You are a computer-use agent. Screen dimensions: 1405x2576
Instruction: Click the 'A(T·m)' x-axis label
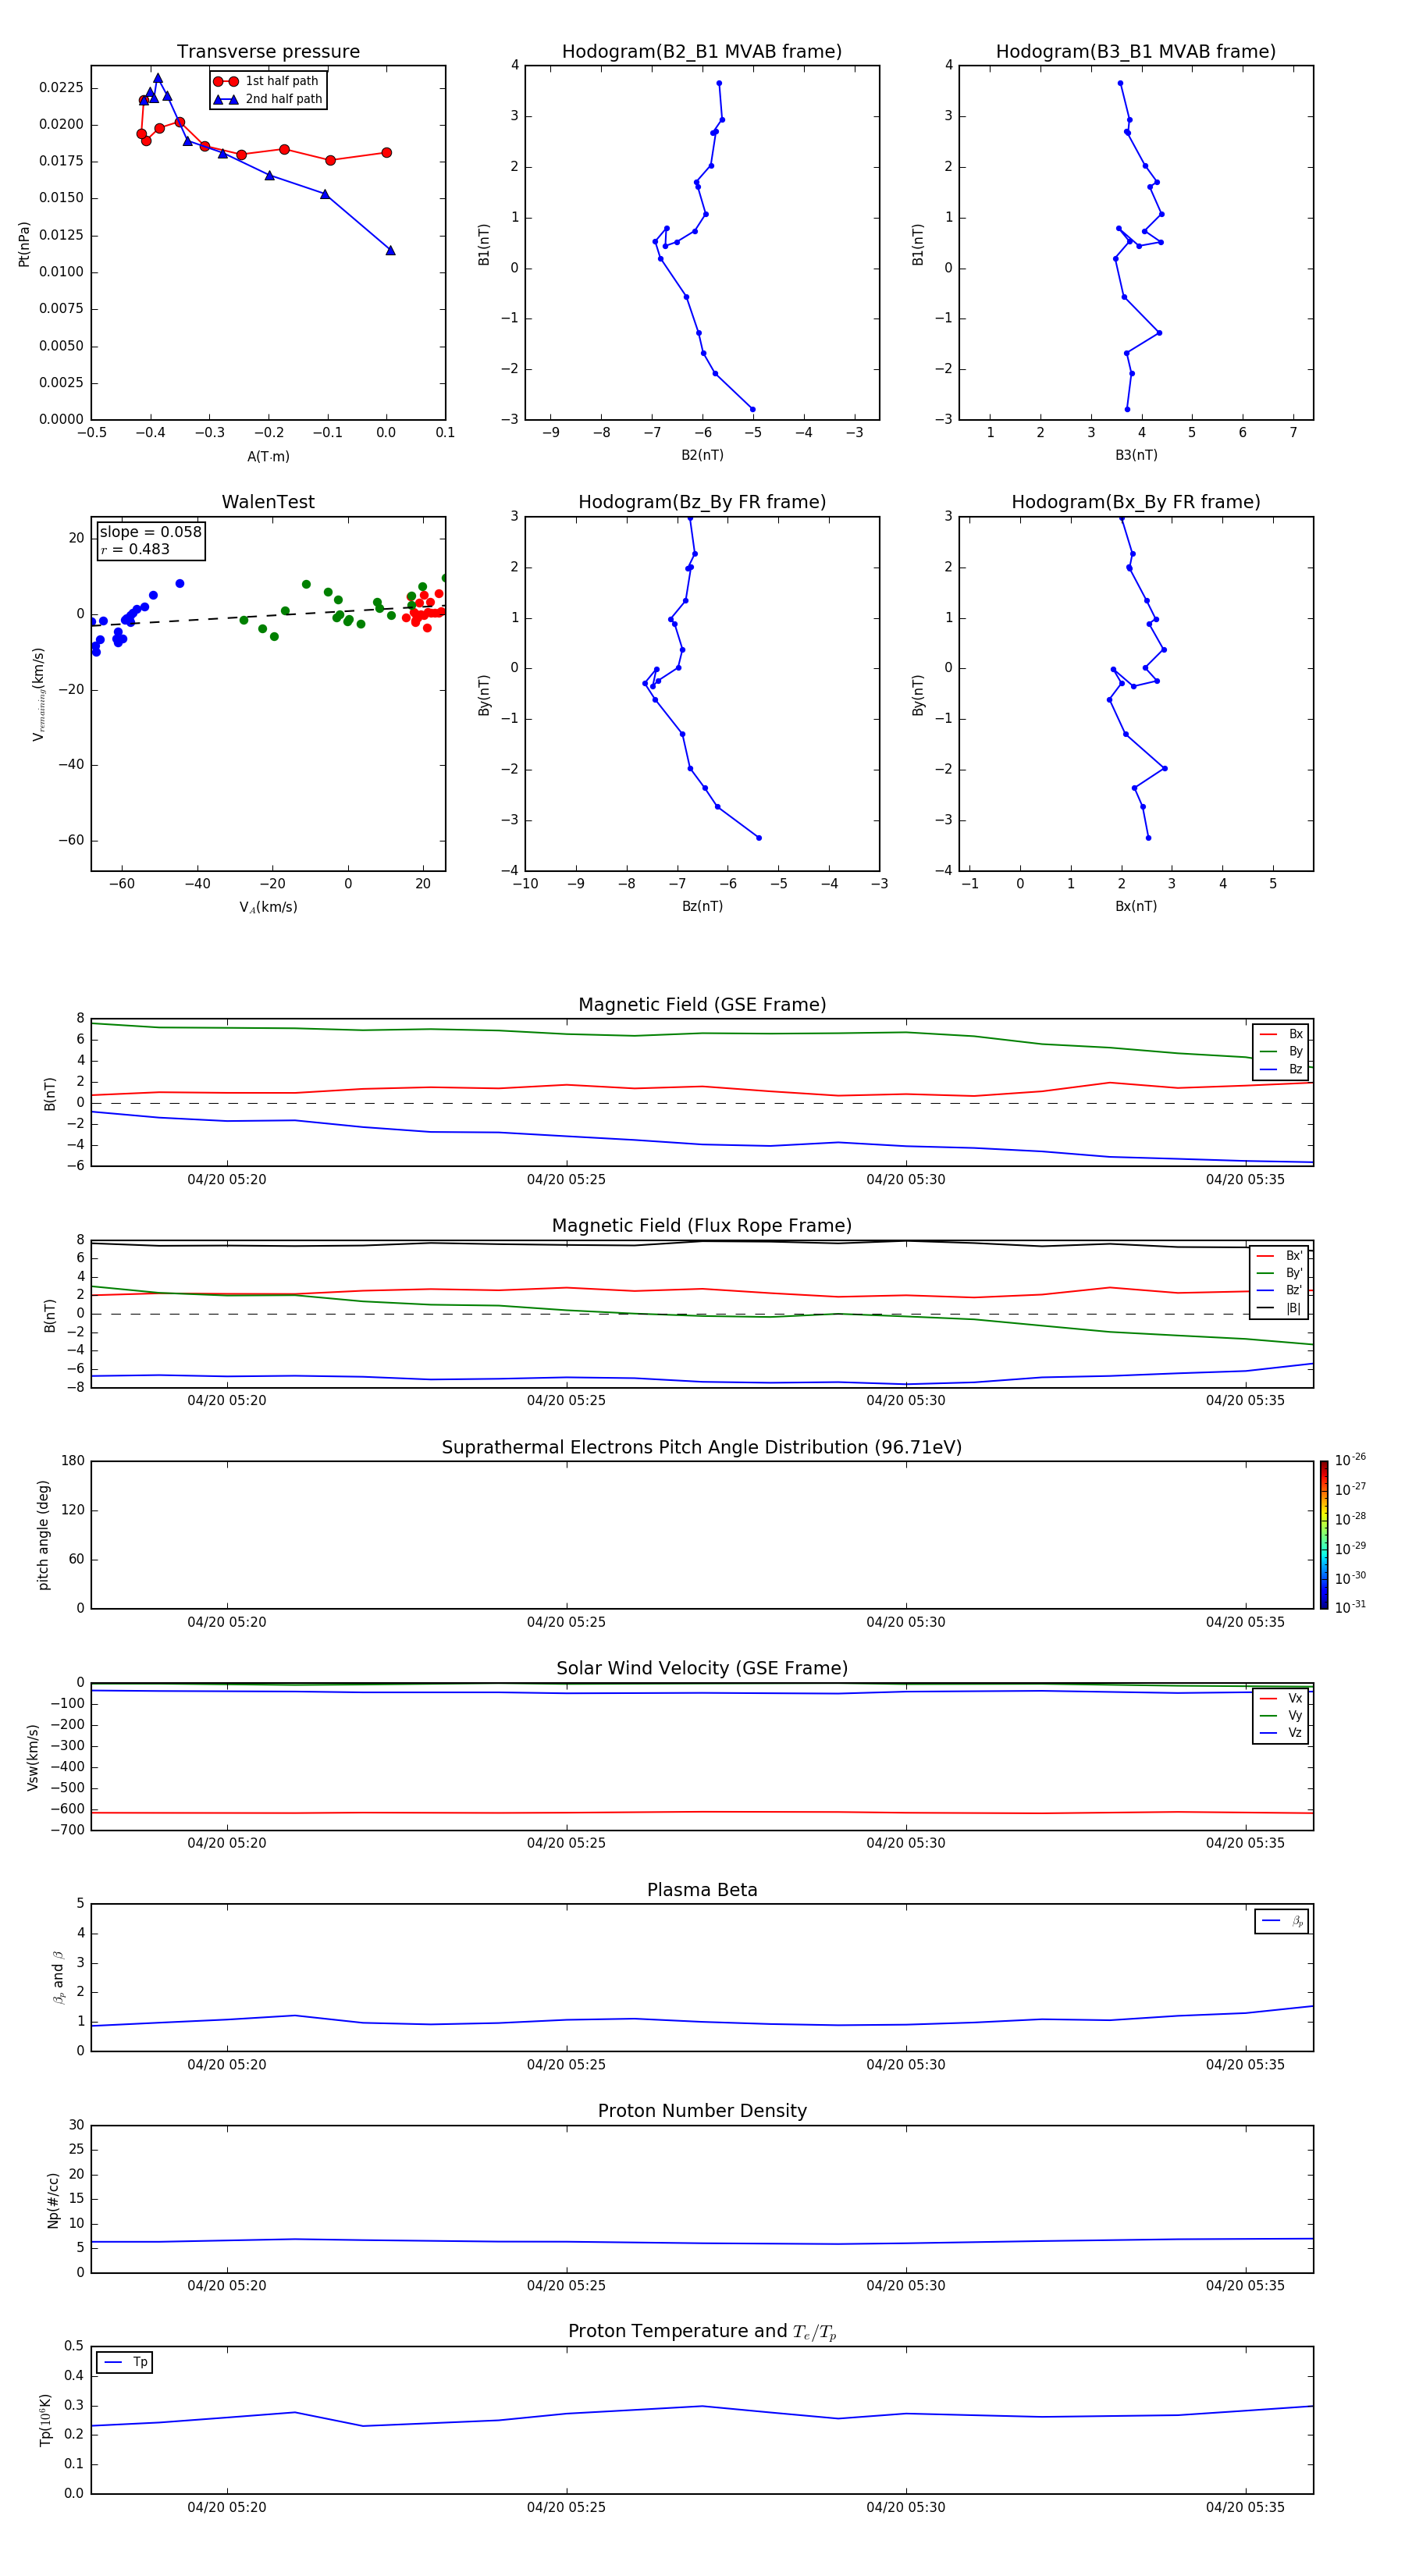(268, 457)
